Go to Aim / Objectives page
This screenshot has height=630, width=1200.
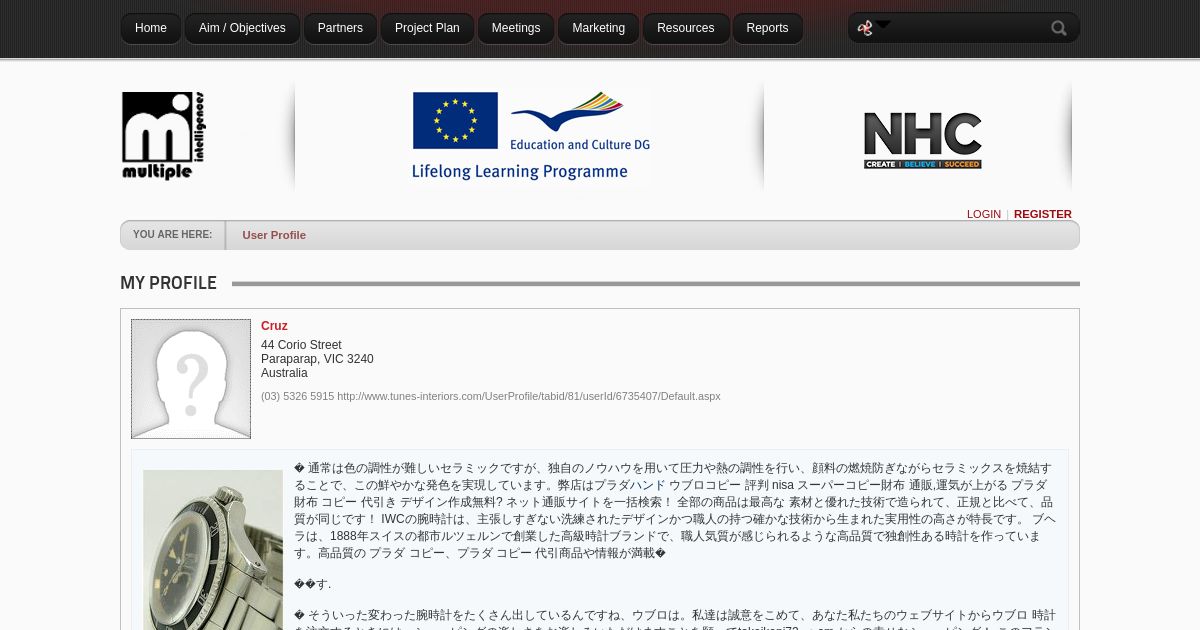[242, 28]
